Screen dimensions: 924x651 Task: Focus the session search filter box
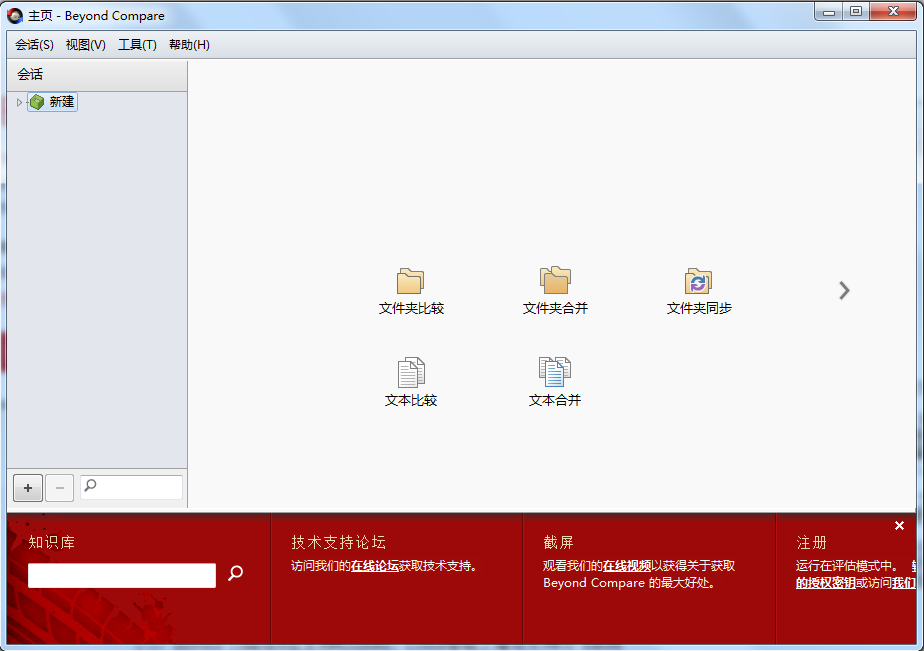(131, 487)
